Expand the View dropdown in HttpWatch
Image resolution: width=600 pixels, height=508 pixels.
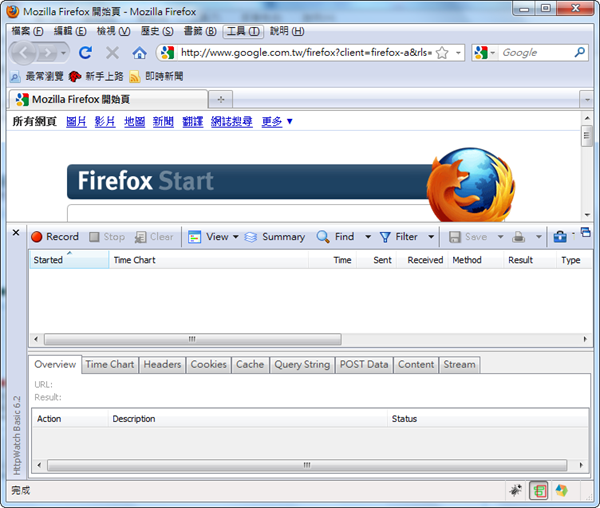click(x=235, y=237)
